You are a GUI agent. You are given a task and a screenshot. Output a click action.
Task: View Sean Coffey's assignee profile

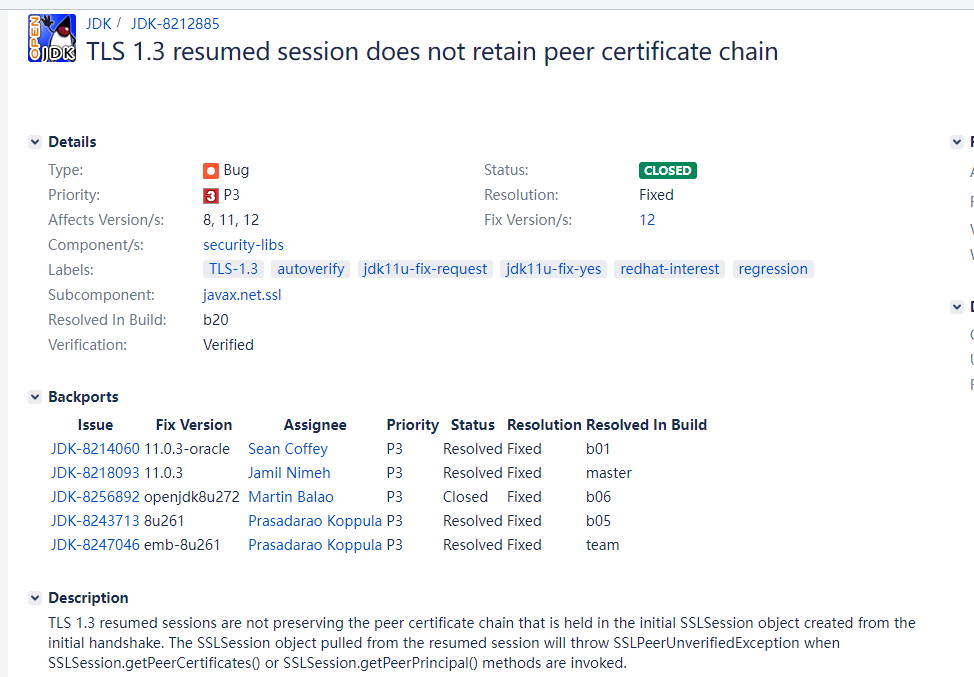coord(287,448)
